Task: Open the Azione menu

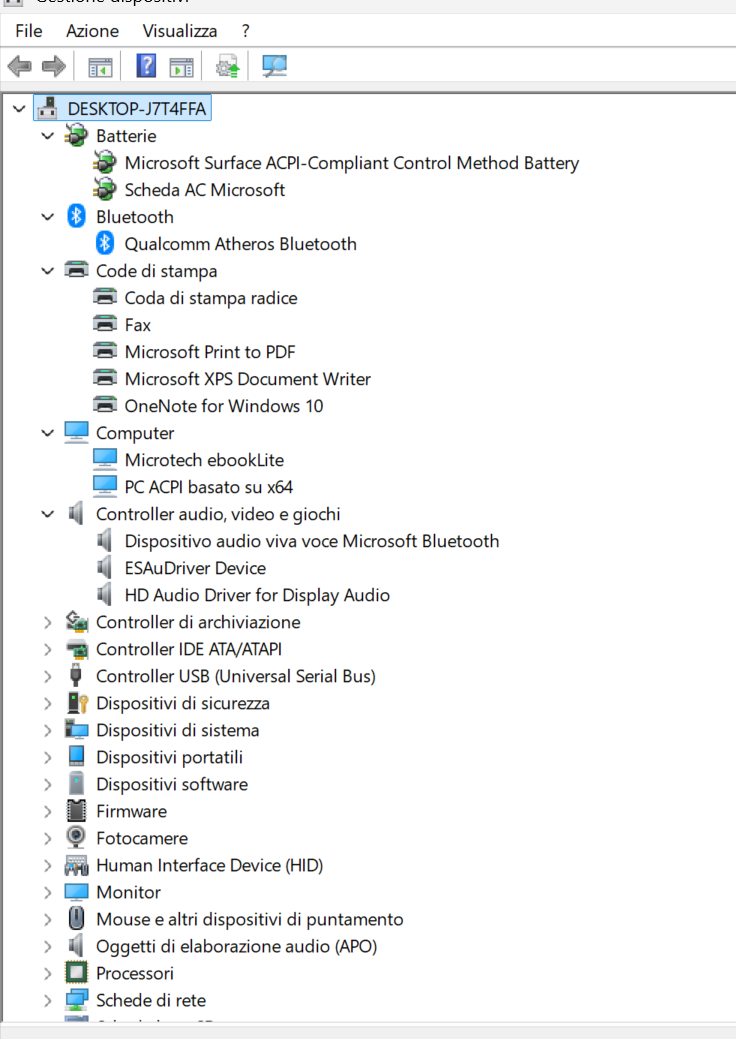Action: [x=92, y=30]
